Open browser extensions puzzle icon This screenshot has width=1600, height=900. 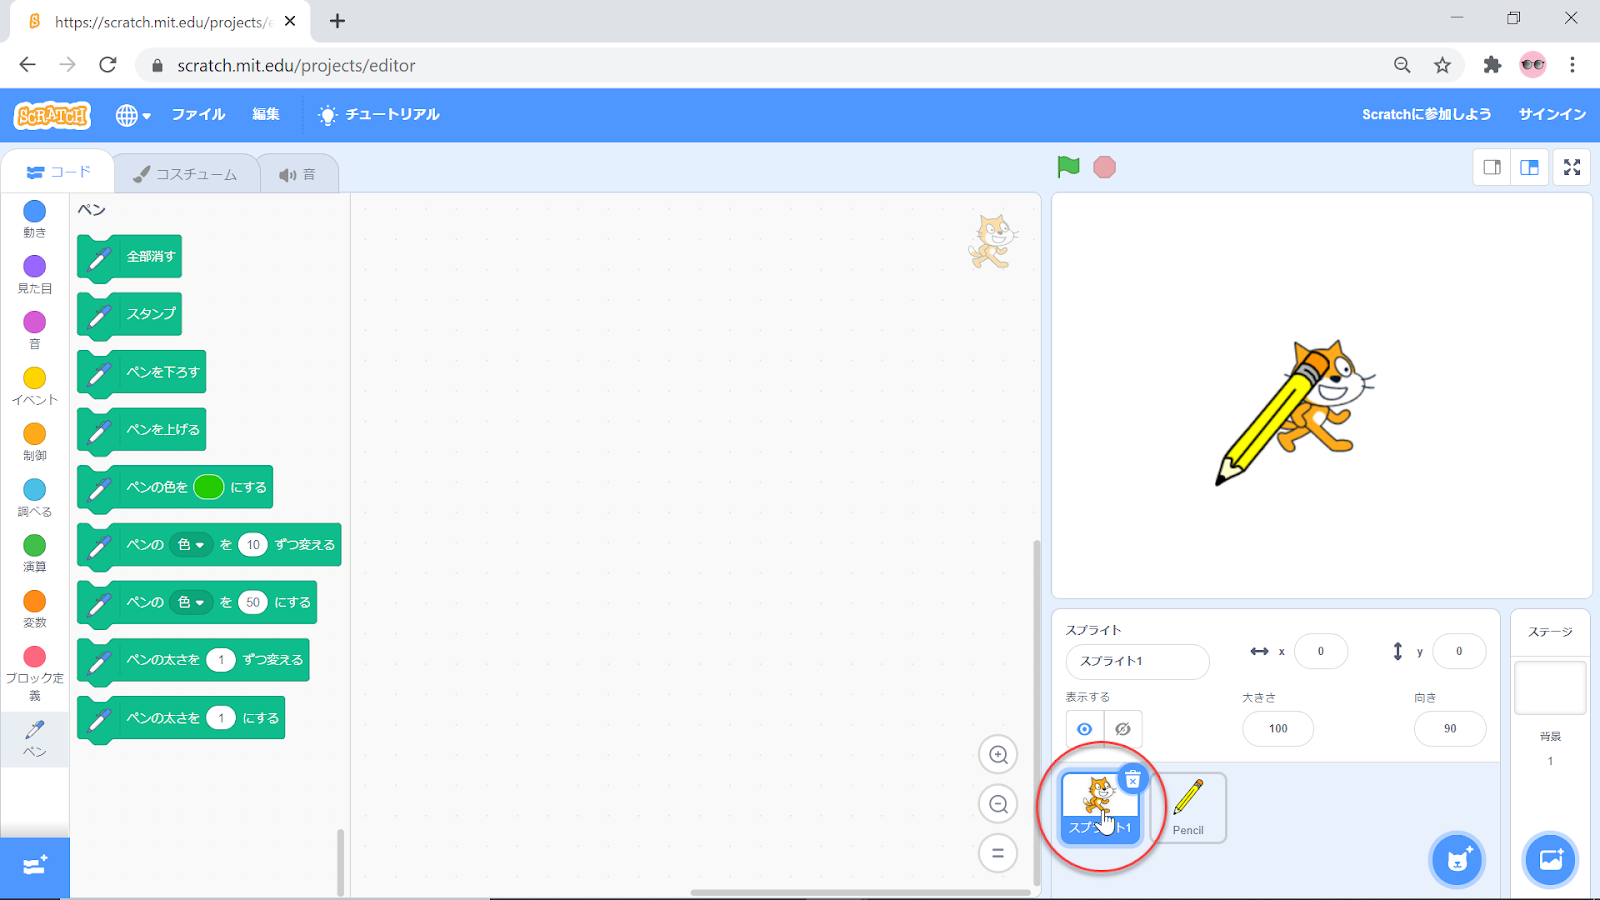(x=1492, y=65)
